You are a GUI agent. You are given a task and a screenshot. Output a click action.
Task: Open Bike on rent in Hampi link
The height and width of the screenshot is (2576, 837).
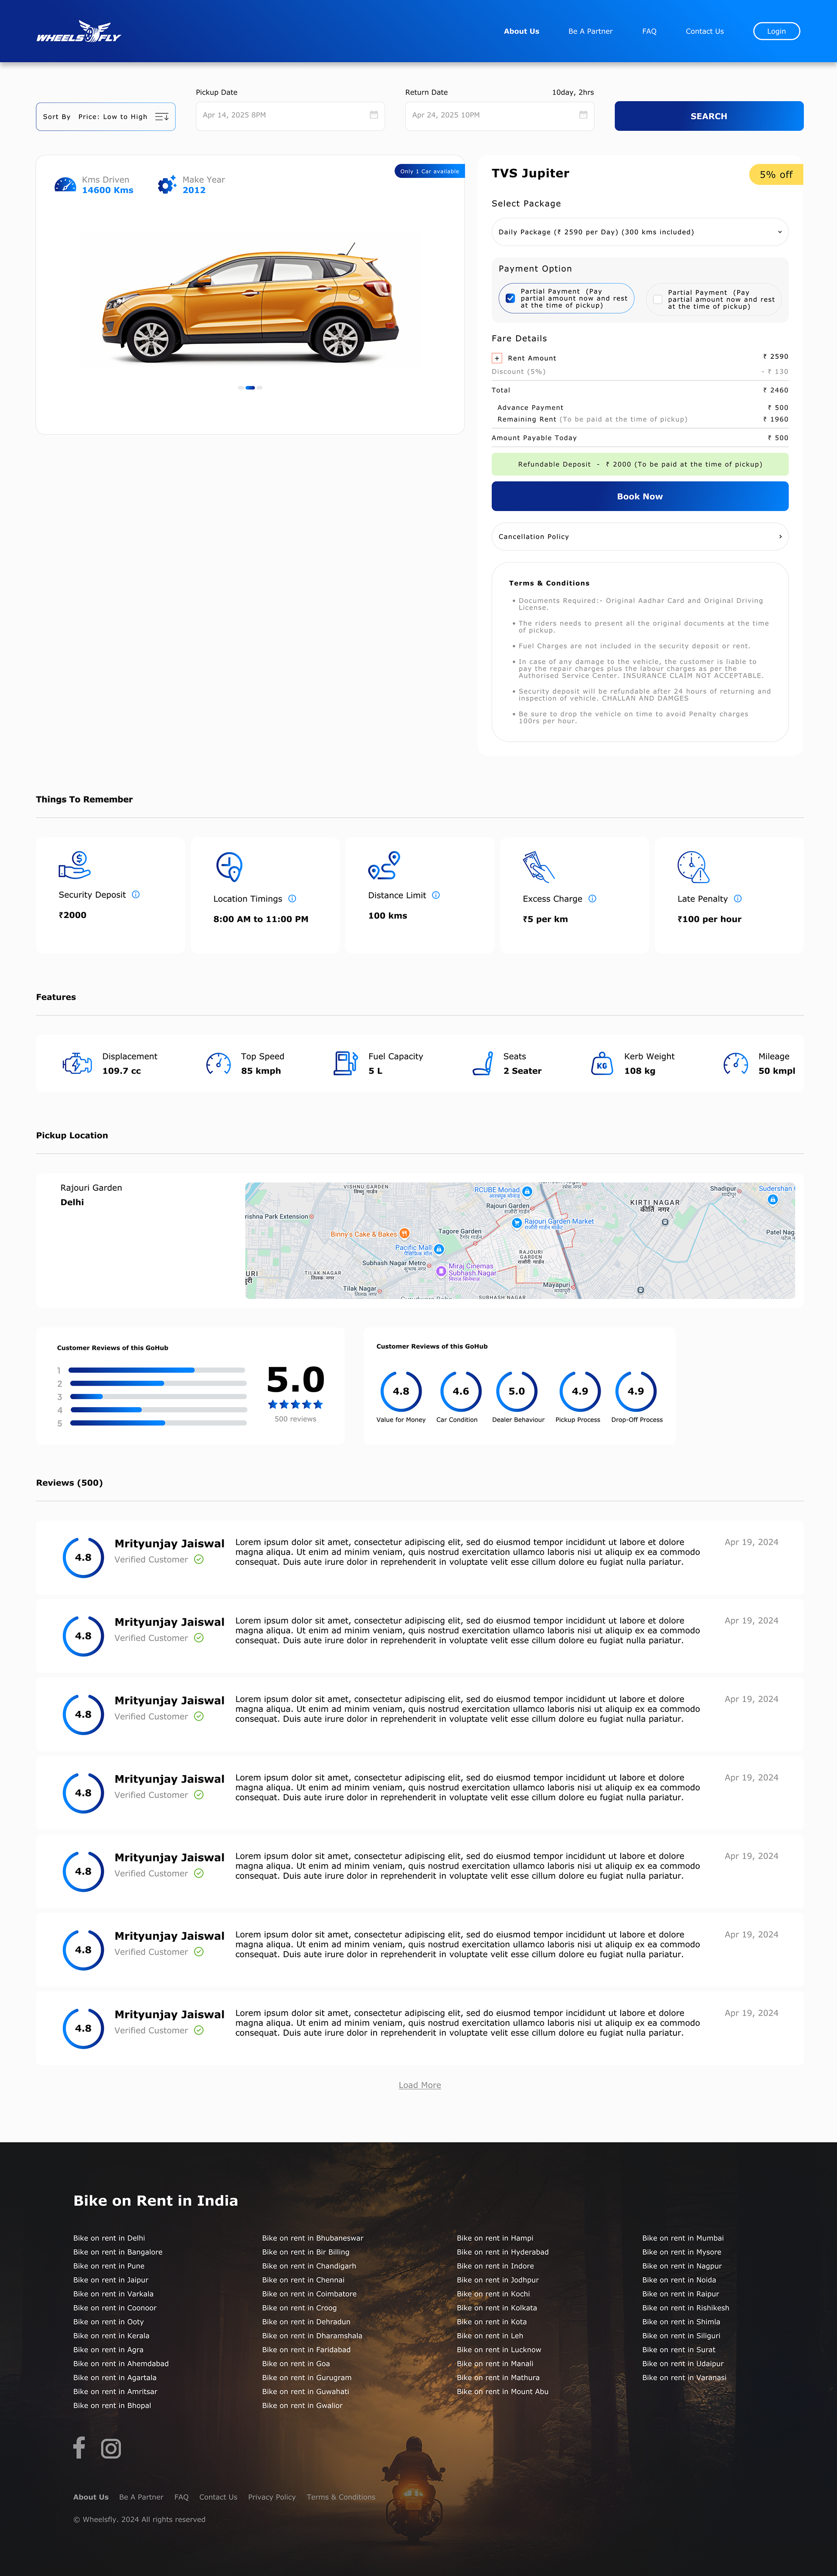[495, 2238]
